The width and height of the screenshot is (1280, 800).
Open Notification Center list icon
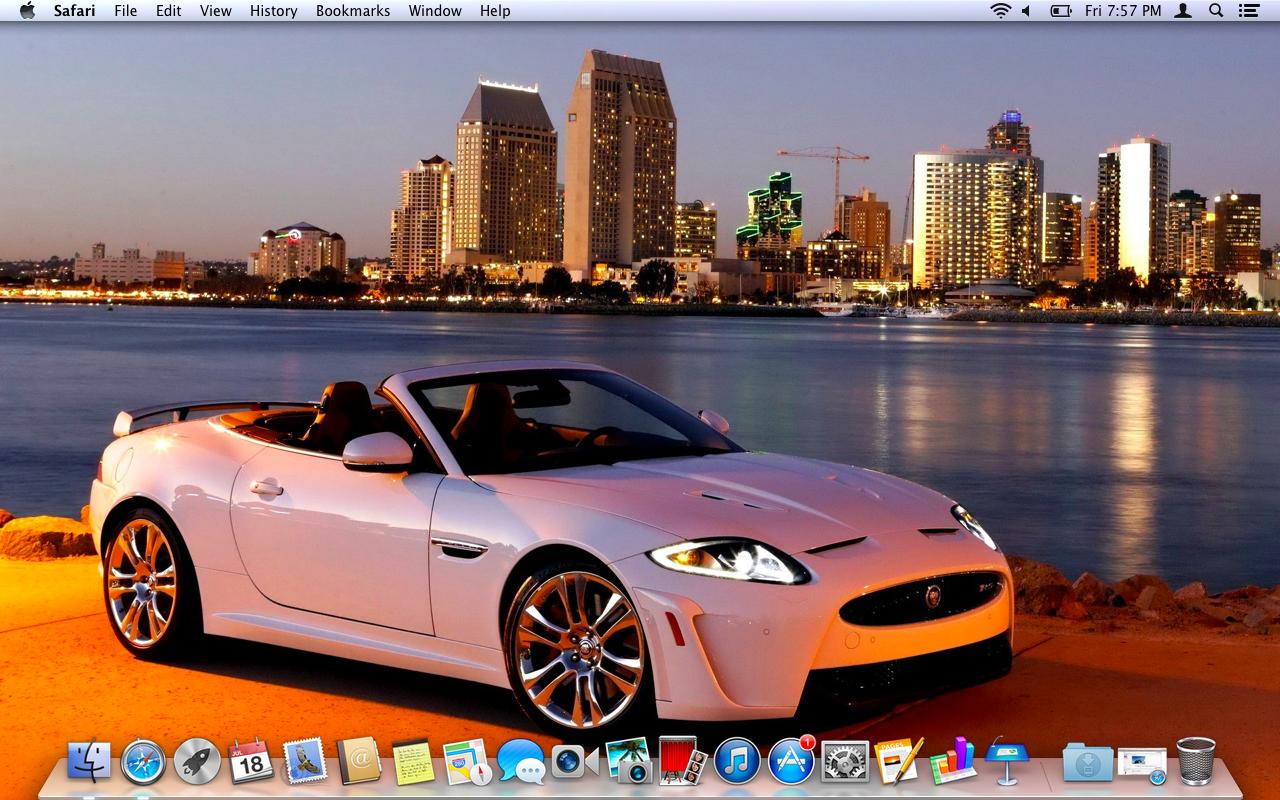pos(1248,11)
